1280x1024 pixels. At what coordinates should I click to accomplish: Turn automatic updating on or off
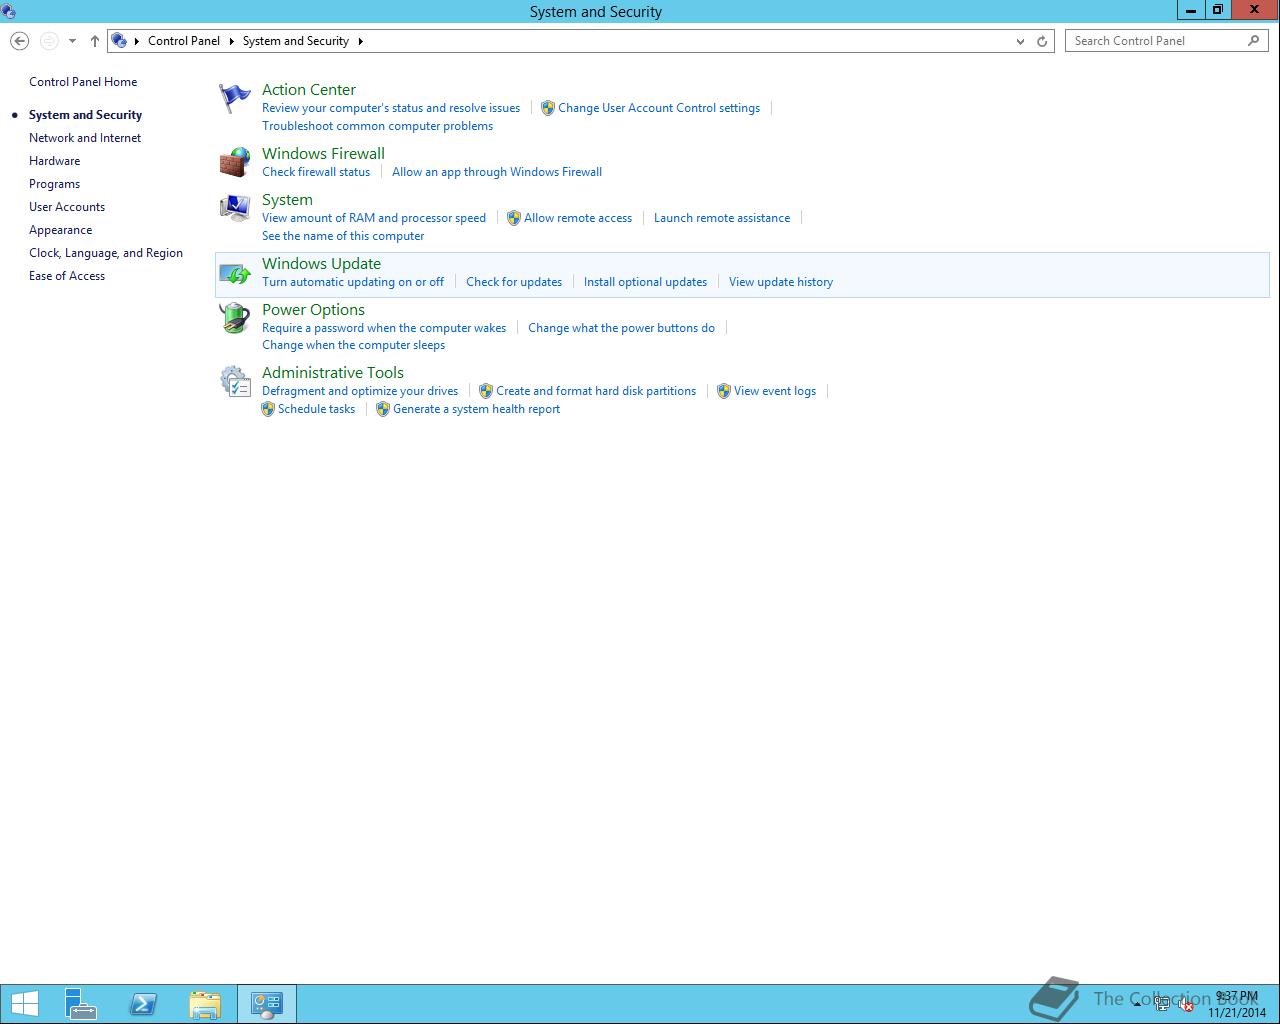pos(353,282)
